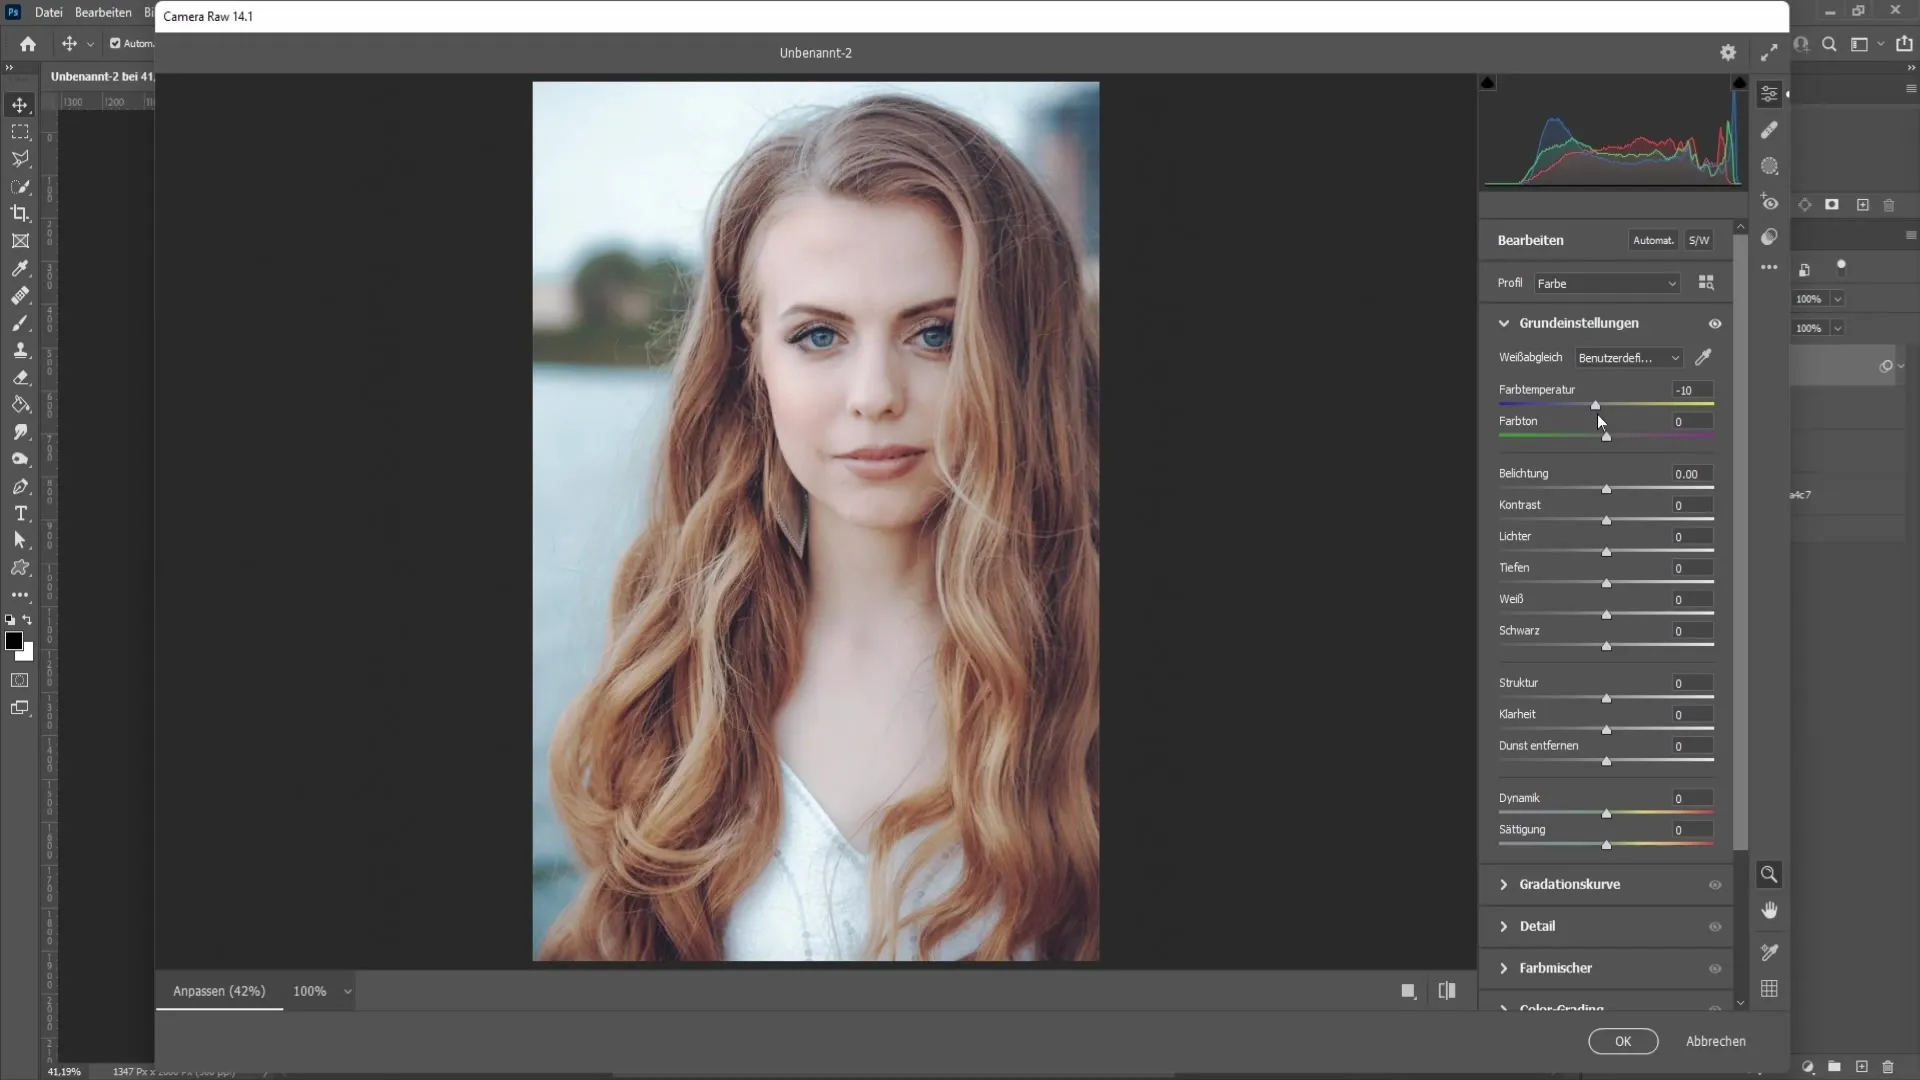Image resolution: width=1920 pixels, height=1080 pixels.
Task: Toggle the Camera Raw grid overlay icon
Action: click(x=1769, y=989)
